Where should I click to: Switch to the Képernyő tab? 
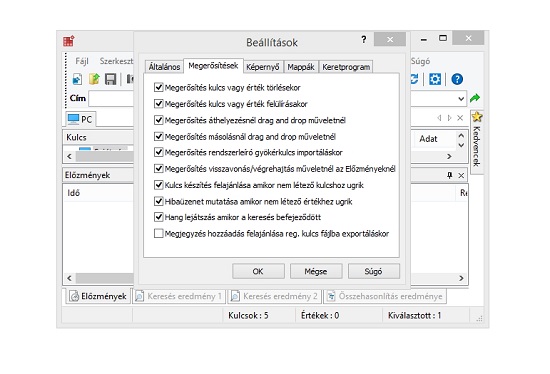pyautogui.click(x=263, y=67)
